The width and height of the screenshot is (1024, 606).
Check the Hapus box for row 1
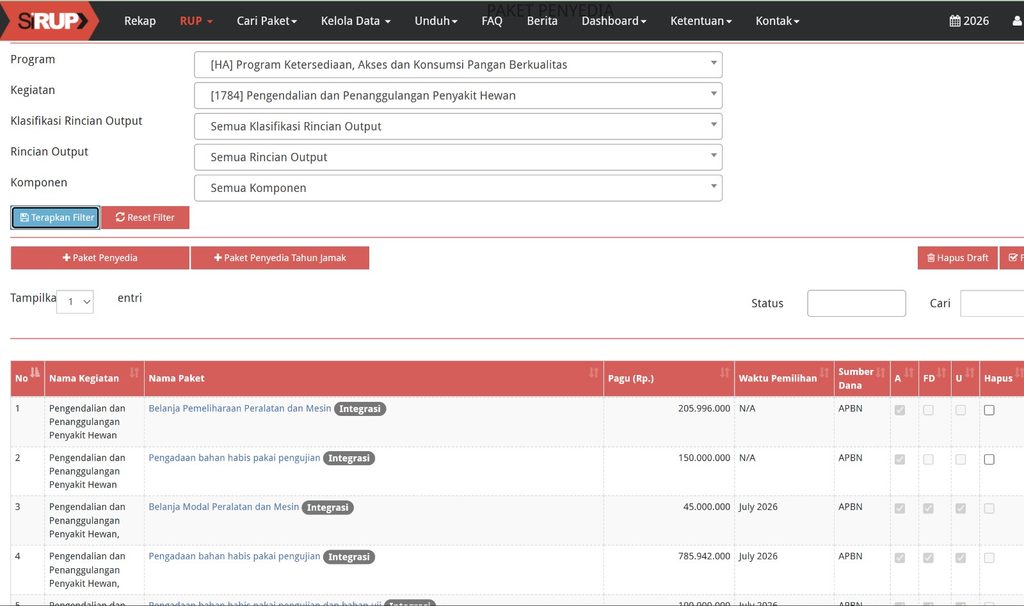tap(989, 410)
